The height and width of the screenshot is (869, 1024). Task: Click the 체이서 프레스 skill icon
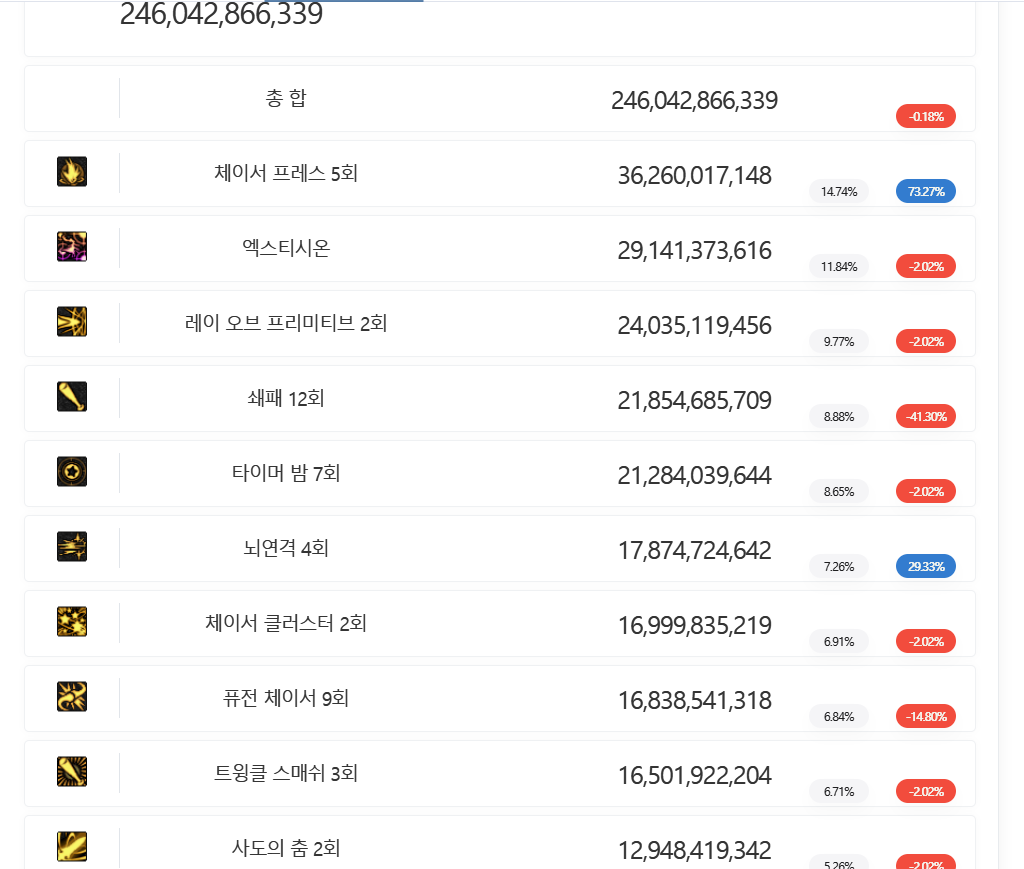[x=72, y=172]
